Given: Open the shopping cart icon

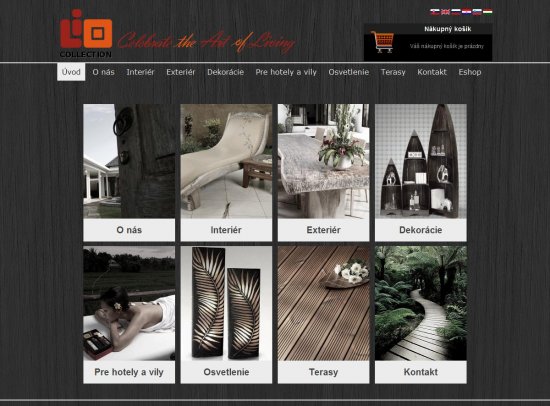Looking at the screenshot, I should [x=383, y=42].
